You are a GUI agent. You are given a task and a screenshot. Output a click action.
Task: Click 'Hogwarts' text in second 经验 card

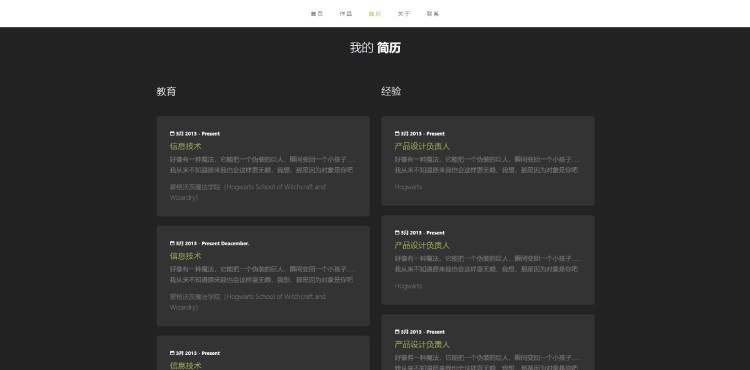coord(408,286)
